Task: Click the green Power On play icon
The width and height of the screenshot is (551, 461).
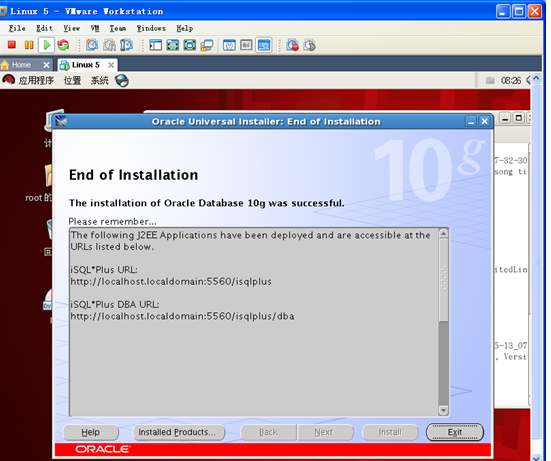Action: [x=46, y=45]
